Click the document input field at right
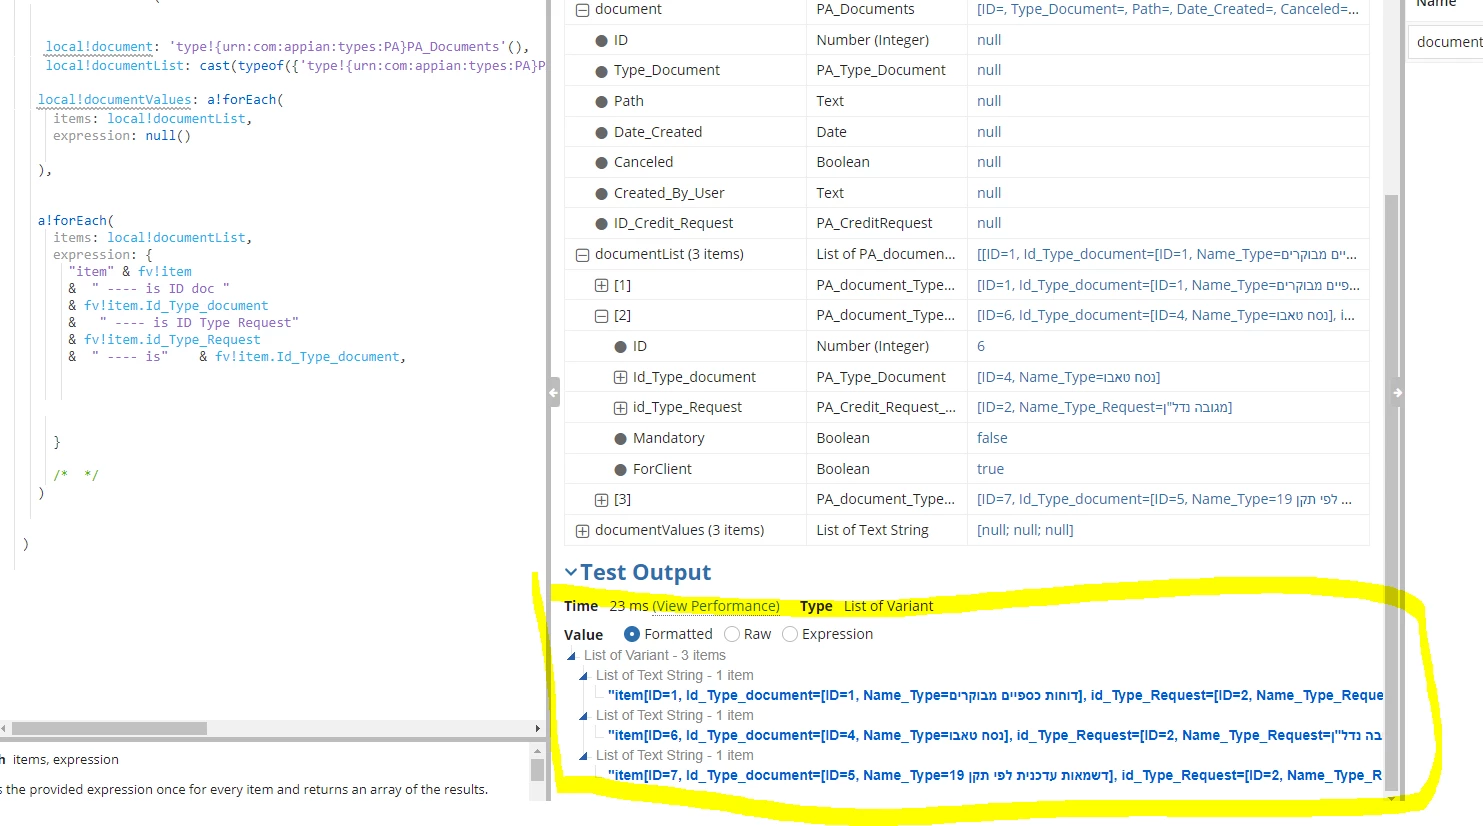 (x=1445, y=42)
